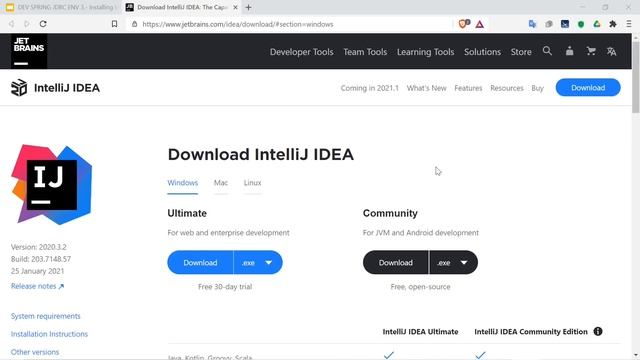This screenshot has width=640, height=360.
Task: Open the browser extensions puzzle icon
Action: point(613,24)
